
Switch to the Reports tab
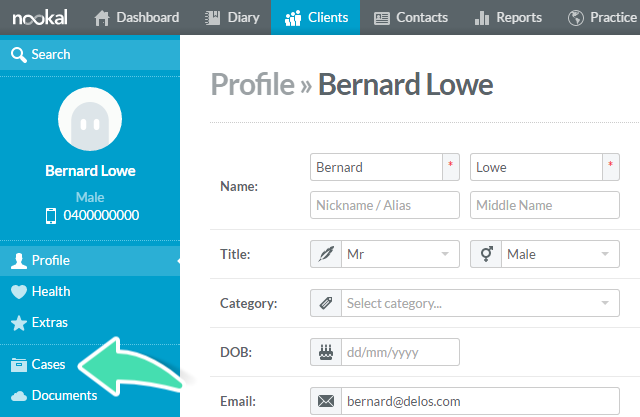pyautogui.click(x=509, y=18)
